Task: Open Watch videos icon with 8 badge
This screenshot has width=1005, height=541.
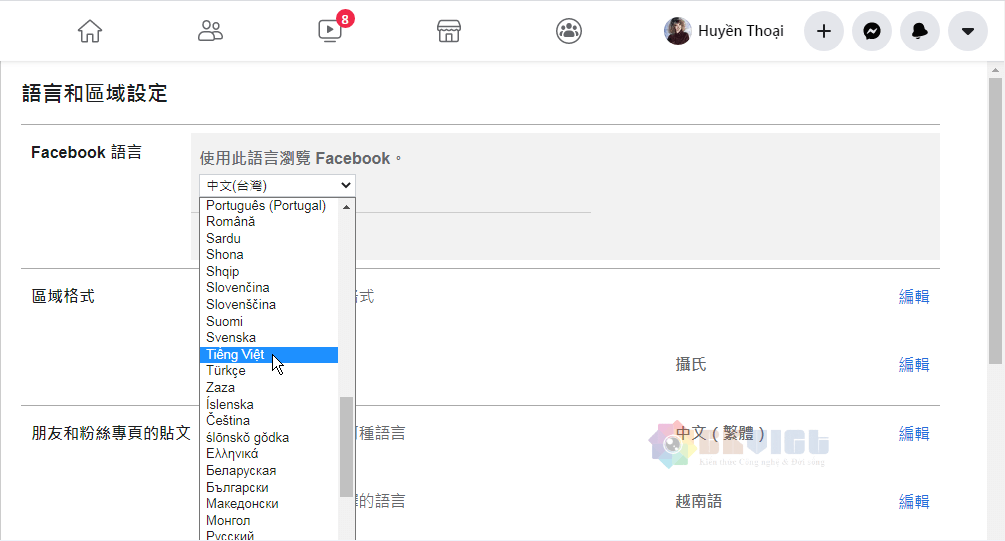Action: tap(331, 30)
